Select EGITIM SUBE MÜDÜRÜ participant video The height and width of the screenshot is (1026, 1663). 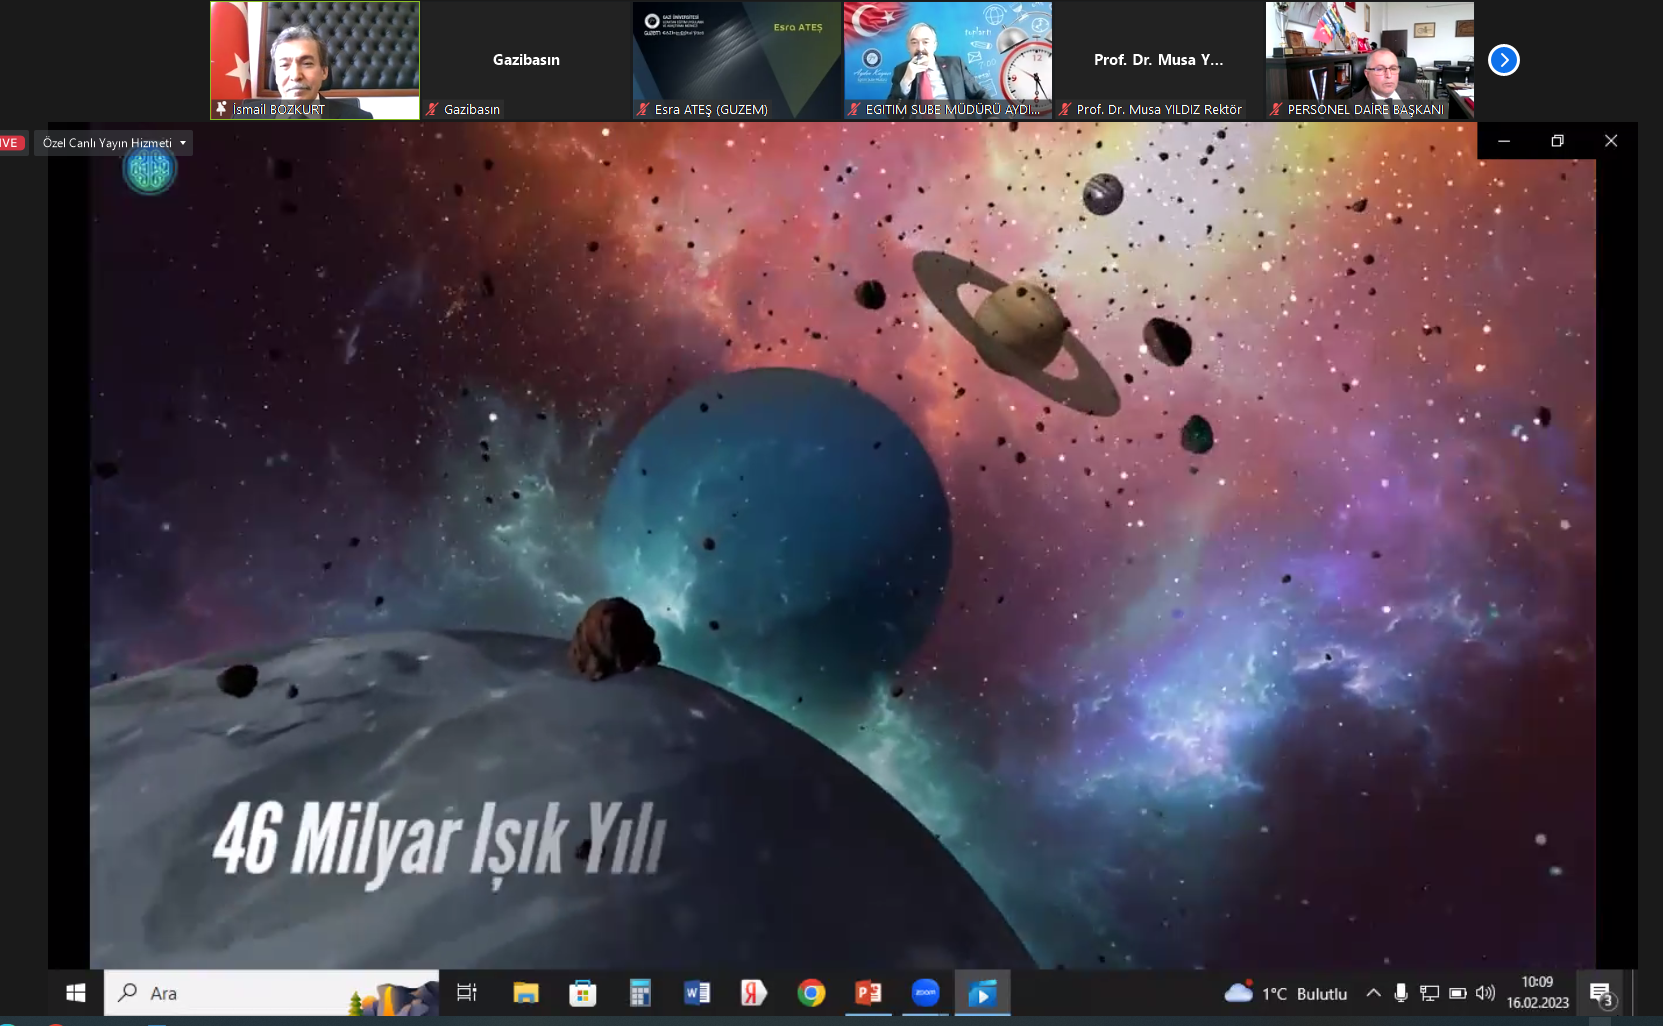[x=948, y=60]
